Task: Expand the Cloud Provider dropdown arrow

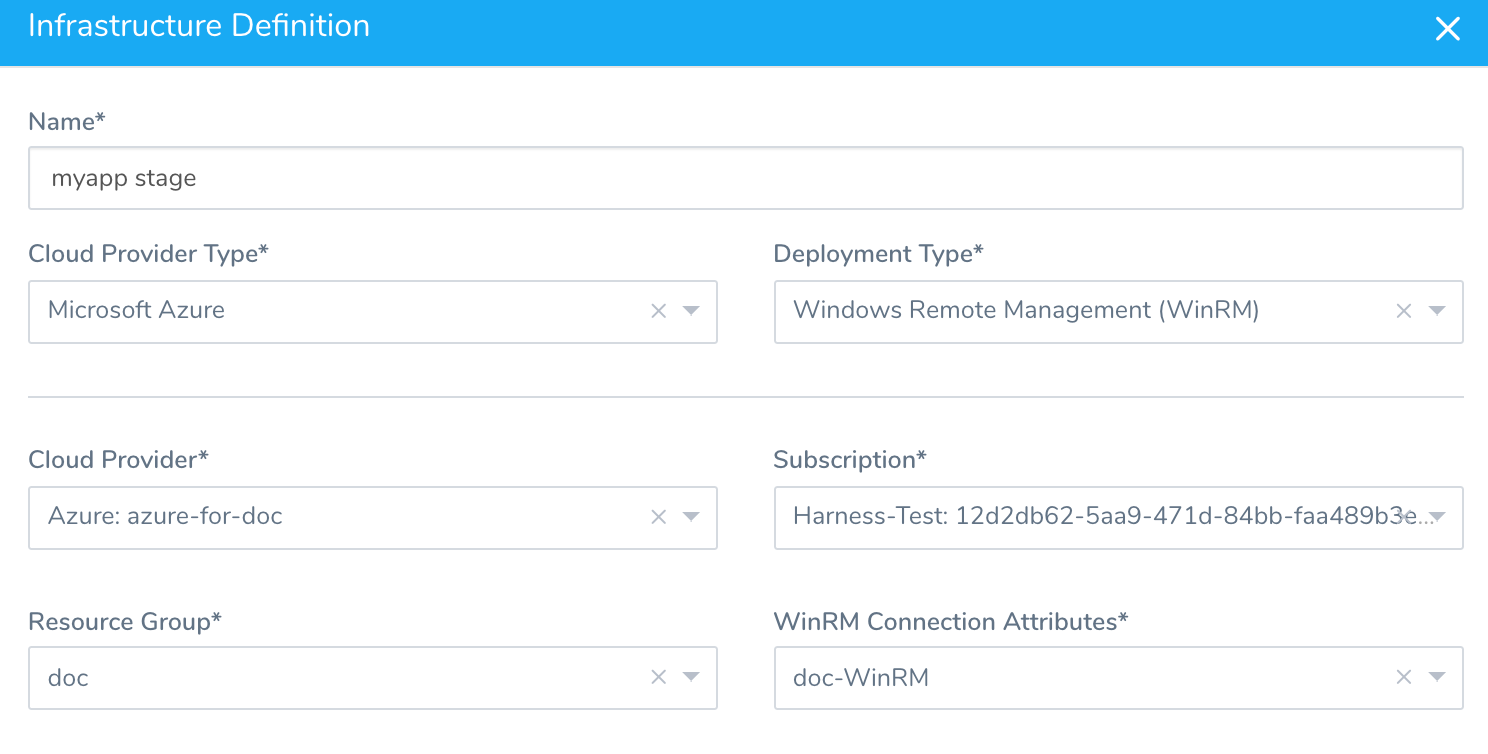Action: (x=690, y=517)
